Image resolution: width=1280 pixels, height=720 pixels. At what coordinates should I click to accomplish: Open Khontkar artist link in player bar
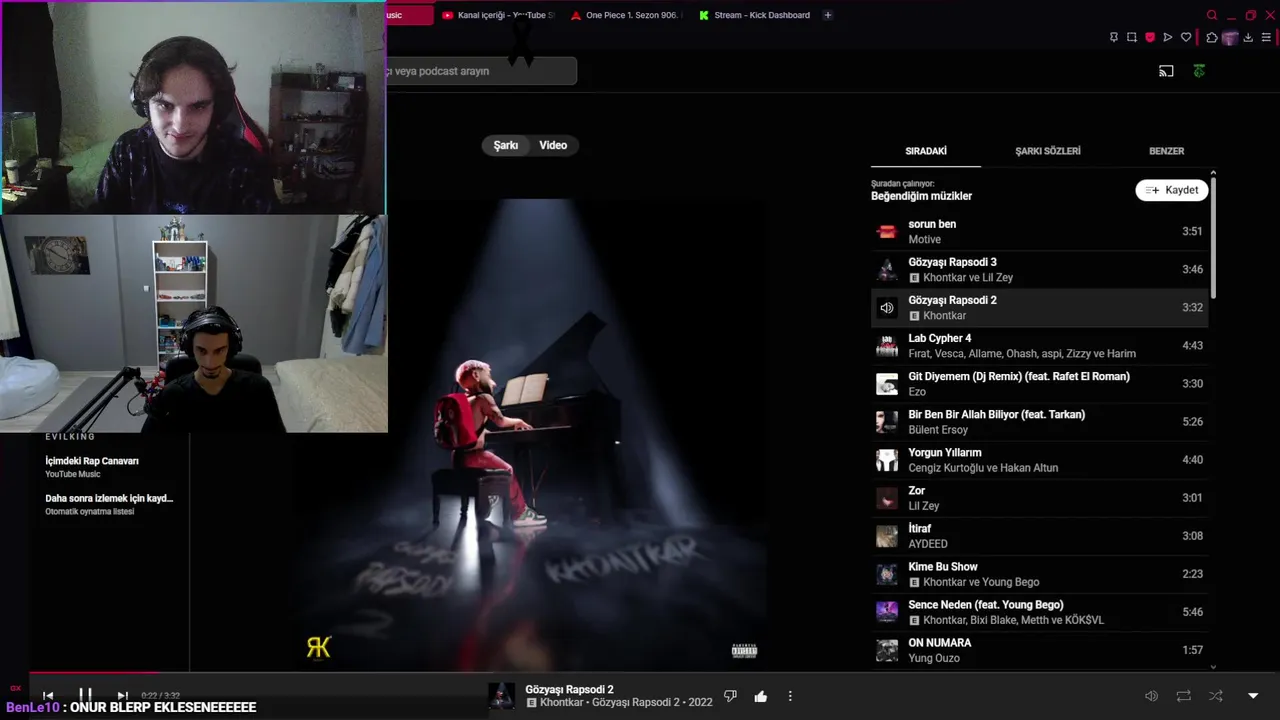pyautogui.click(x=561, y=702)
